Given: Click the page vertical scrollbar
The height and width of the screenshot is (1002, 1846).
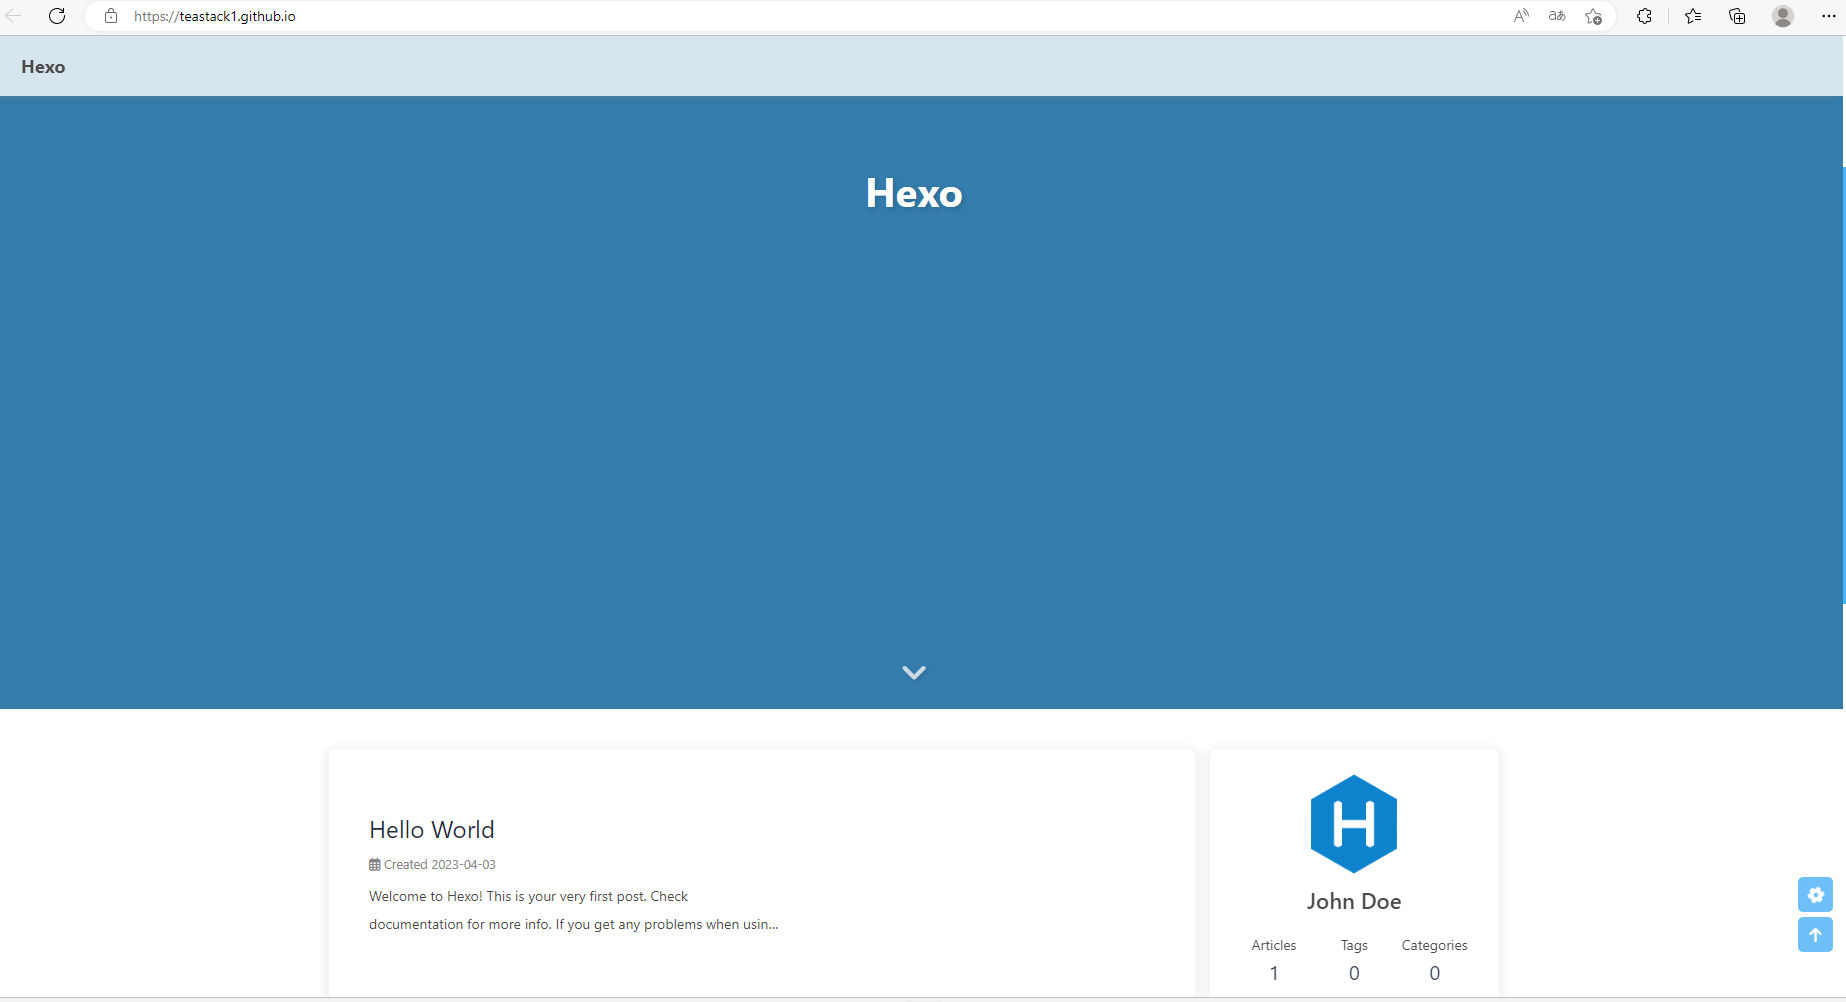Looking at the screenshot, I should tap(1844, 385).
